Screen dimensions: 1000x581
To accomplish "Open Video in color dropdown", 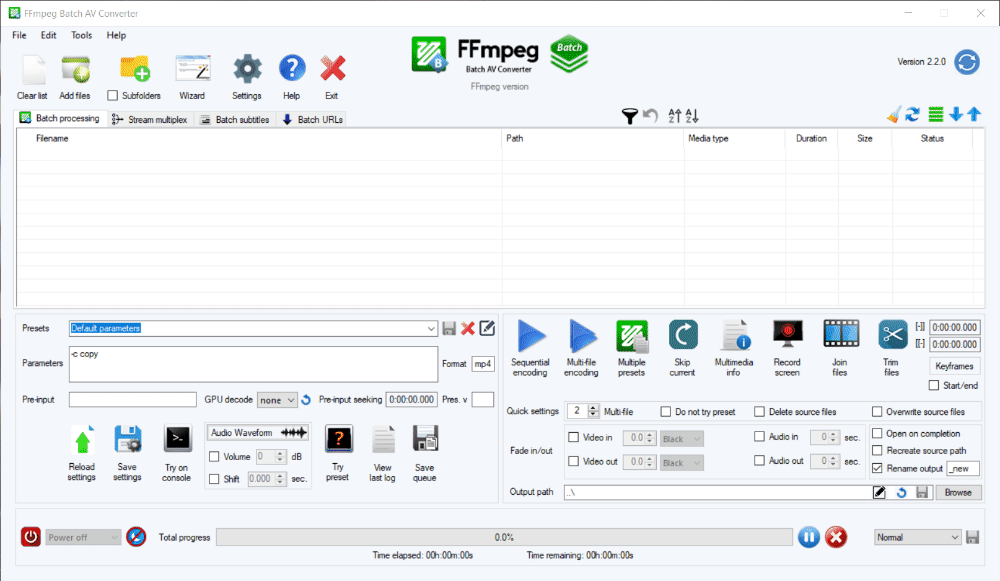I will [681, 439].
